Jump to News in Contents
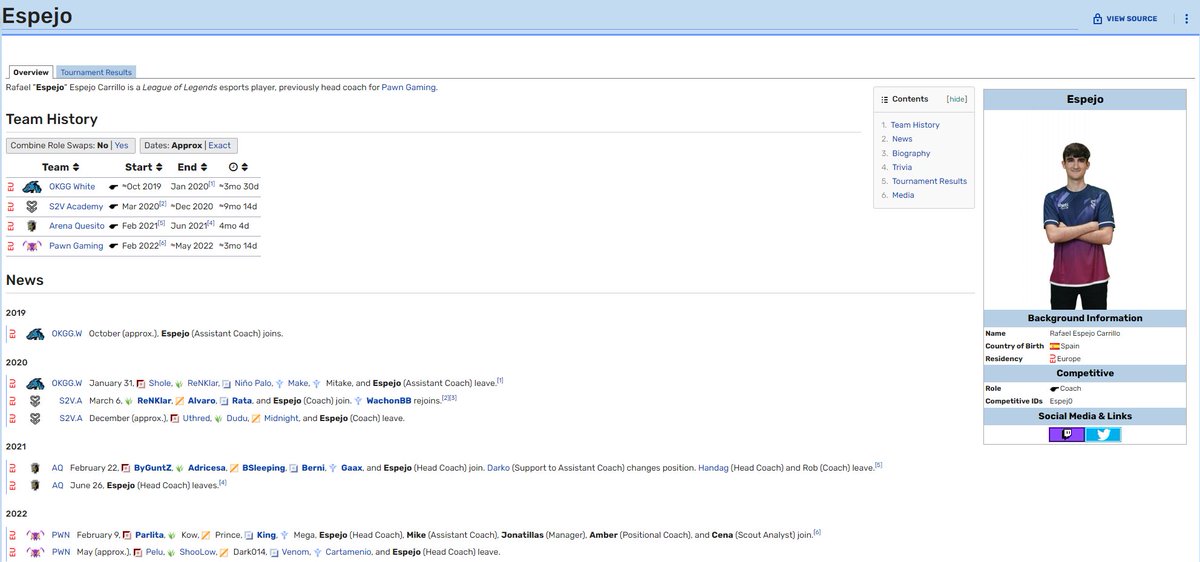Image resolution: width=1200 pixels, height=562 pixels. click(902, 139)
